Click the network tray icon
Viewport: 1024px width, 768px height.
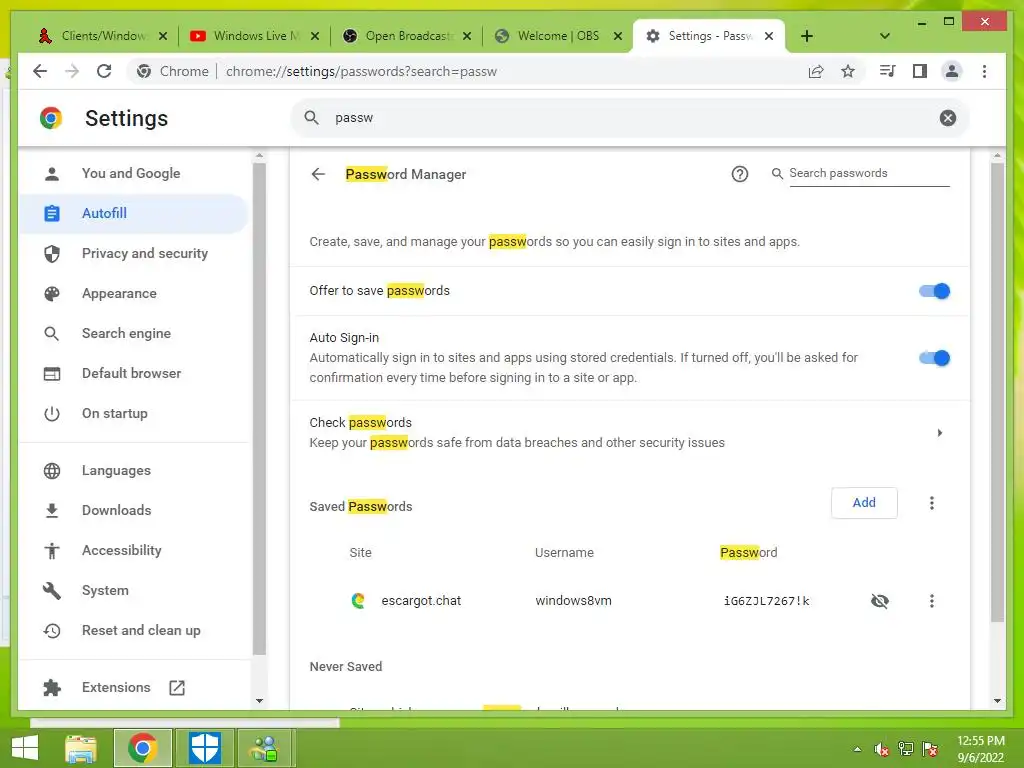906,749
